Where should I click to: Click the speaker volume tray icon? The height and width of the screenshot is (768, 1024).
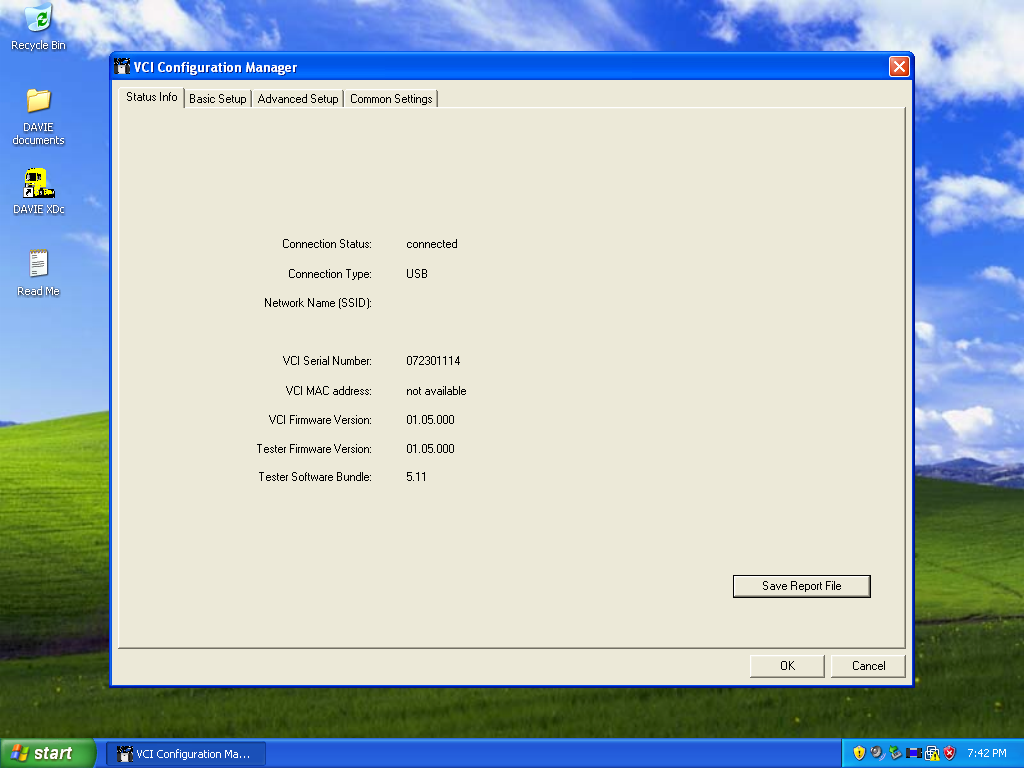click(x=877, y=753)
